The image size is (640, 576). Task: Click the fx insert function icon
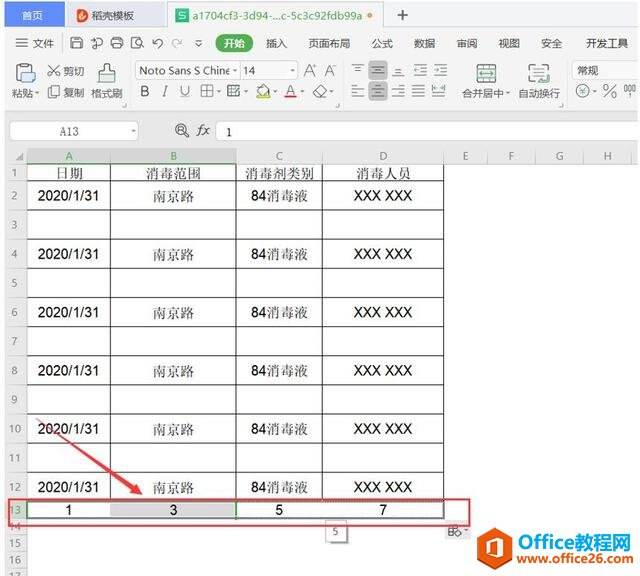pyautogui.click(x=203, y=131)
